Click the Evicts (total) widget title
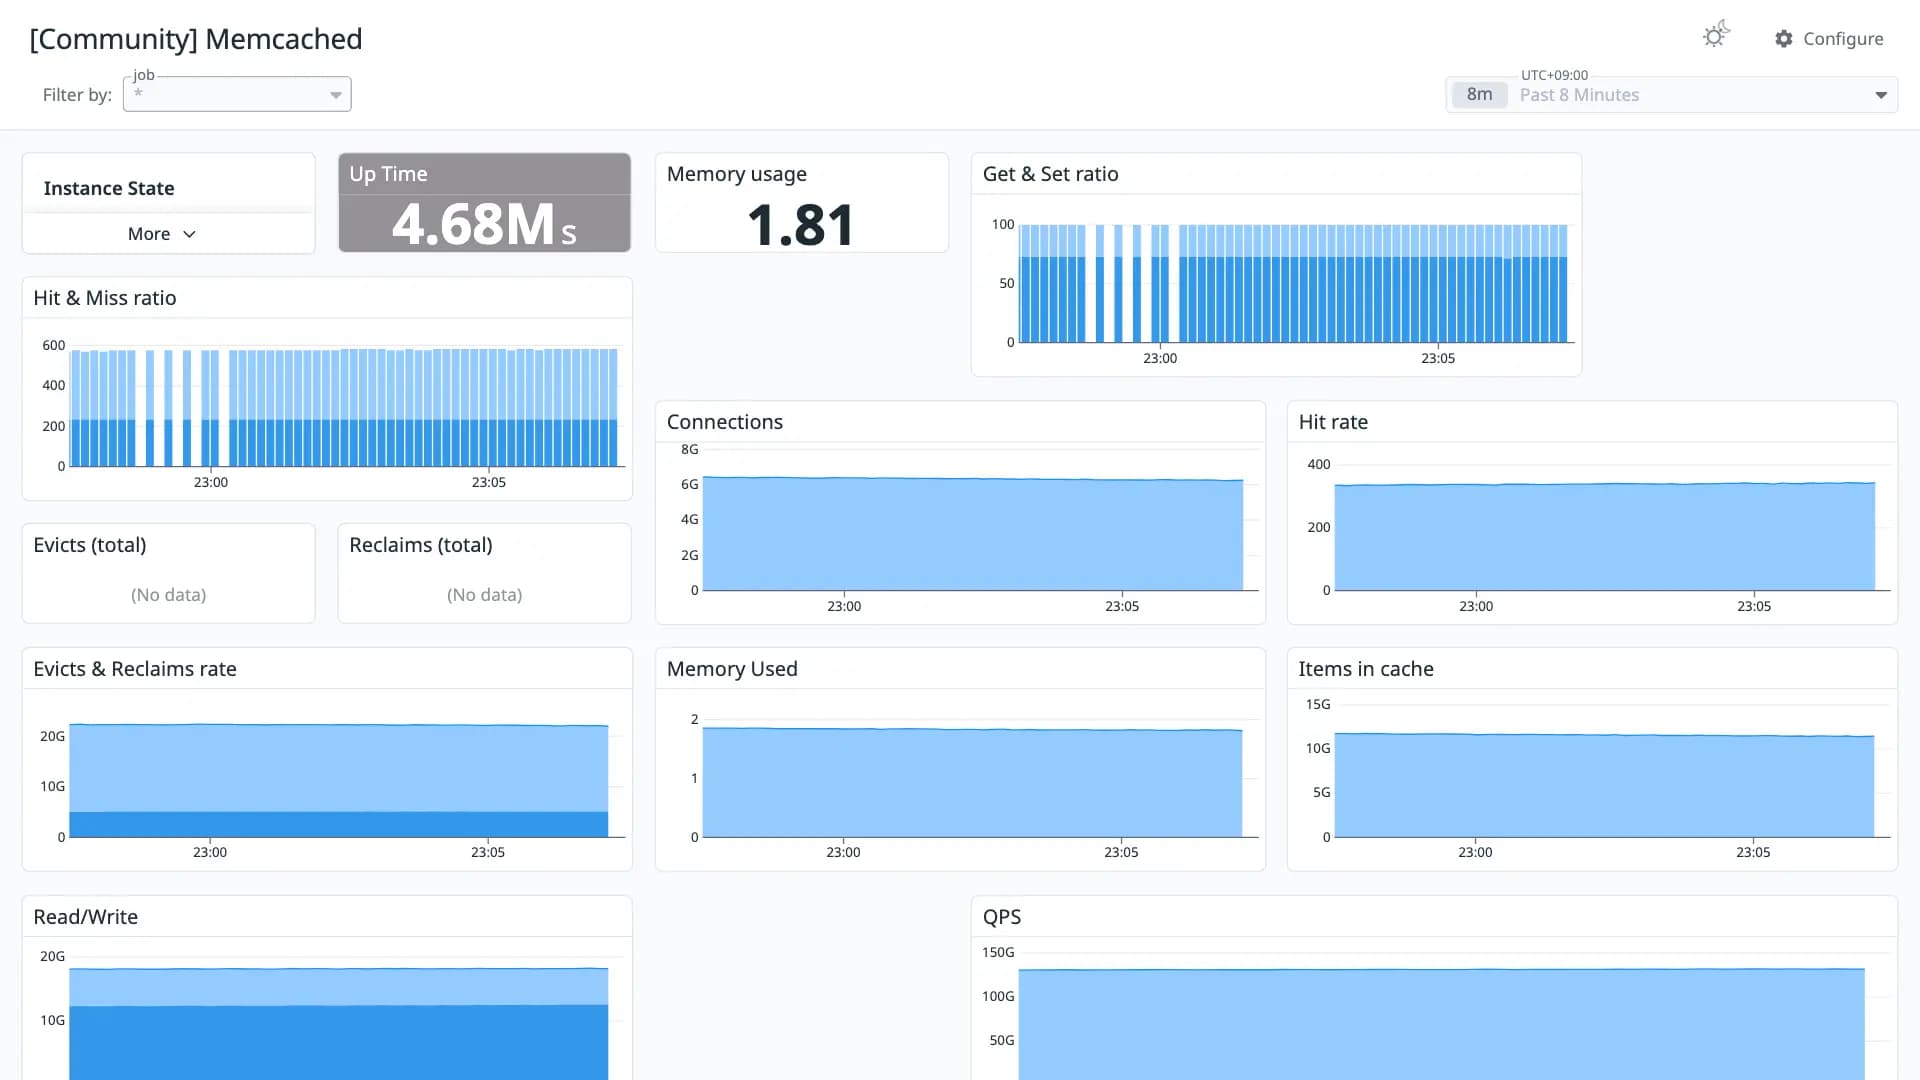The width and height of the screenshot is (1920, 1080). tap(90, 545)
